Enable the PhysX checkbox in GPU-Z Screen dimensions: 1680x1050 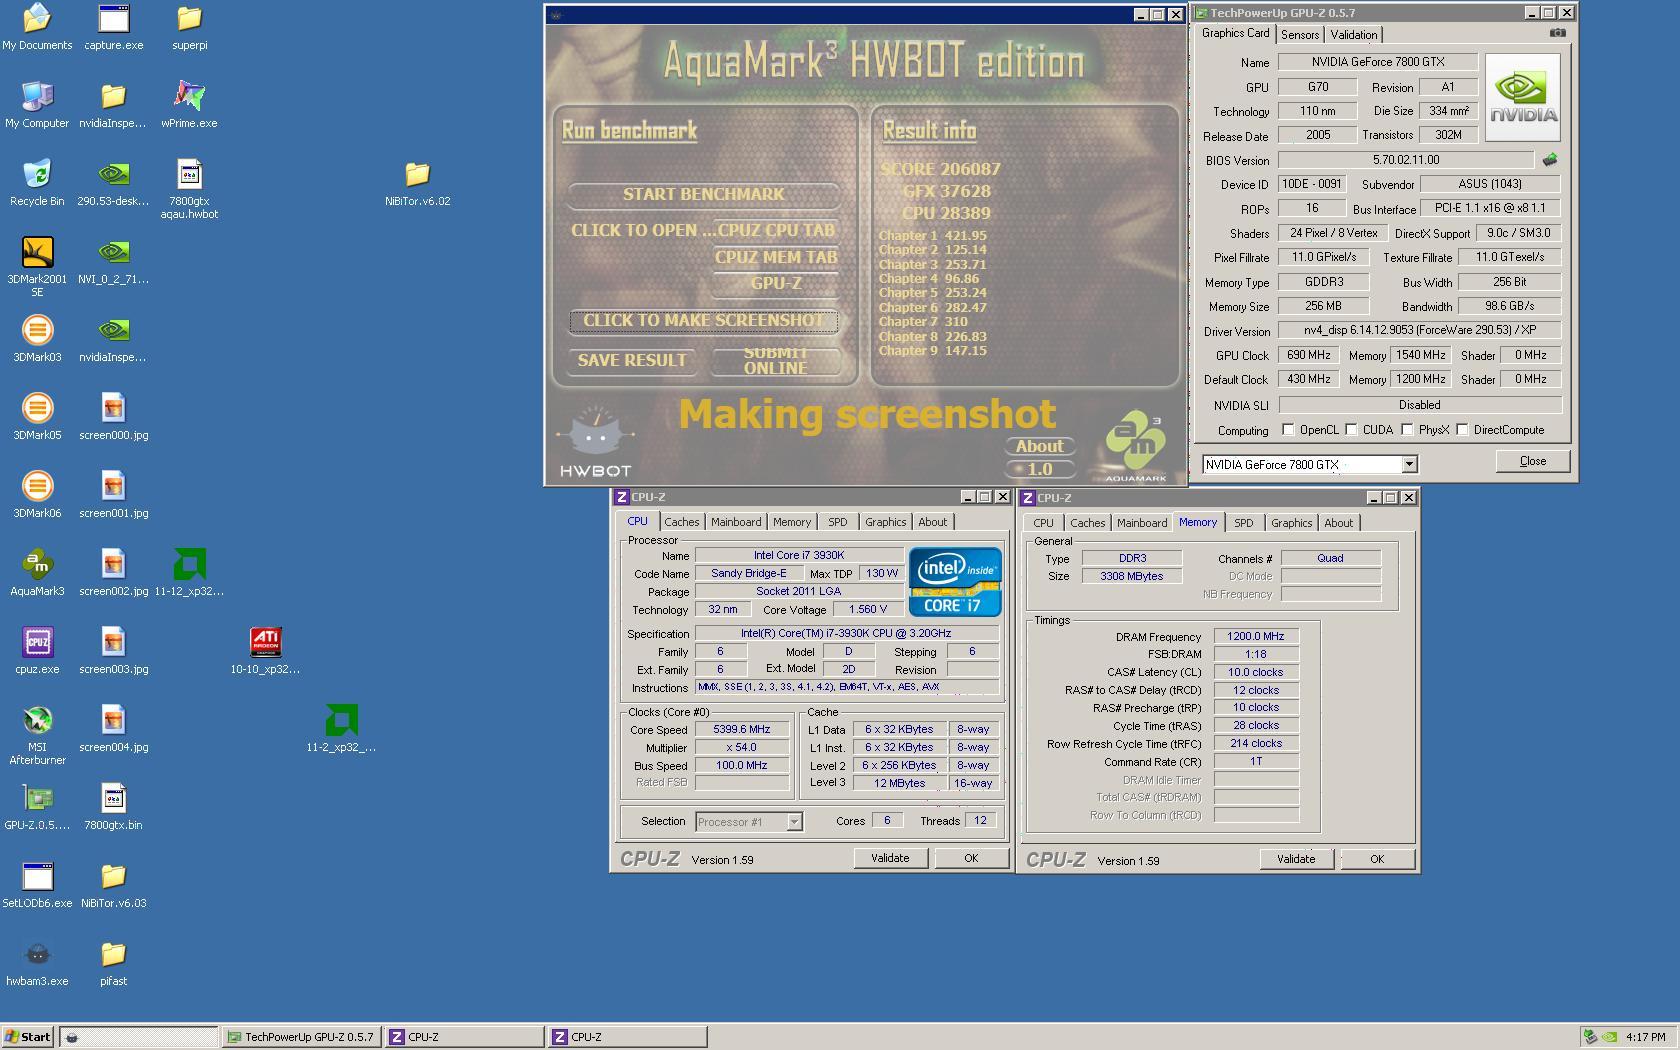coord(1407,430)
